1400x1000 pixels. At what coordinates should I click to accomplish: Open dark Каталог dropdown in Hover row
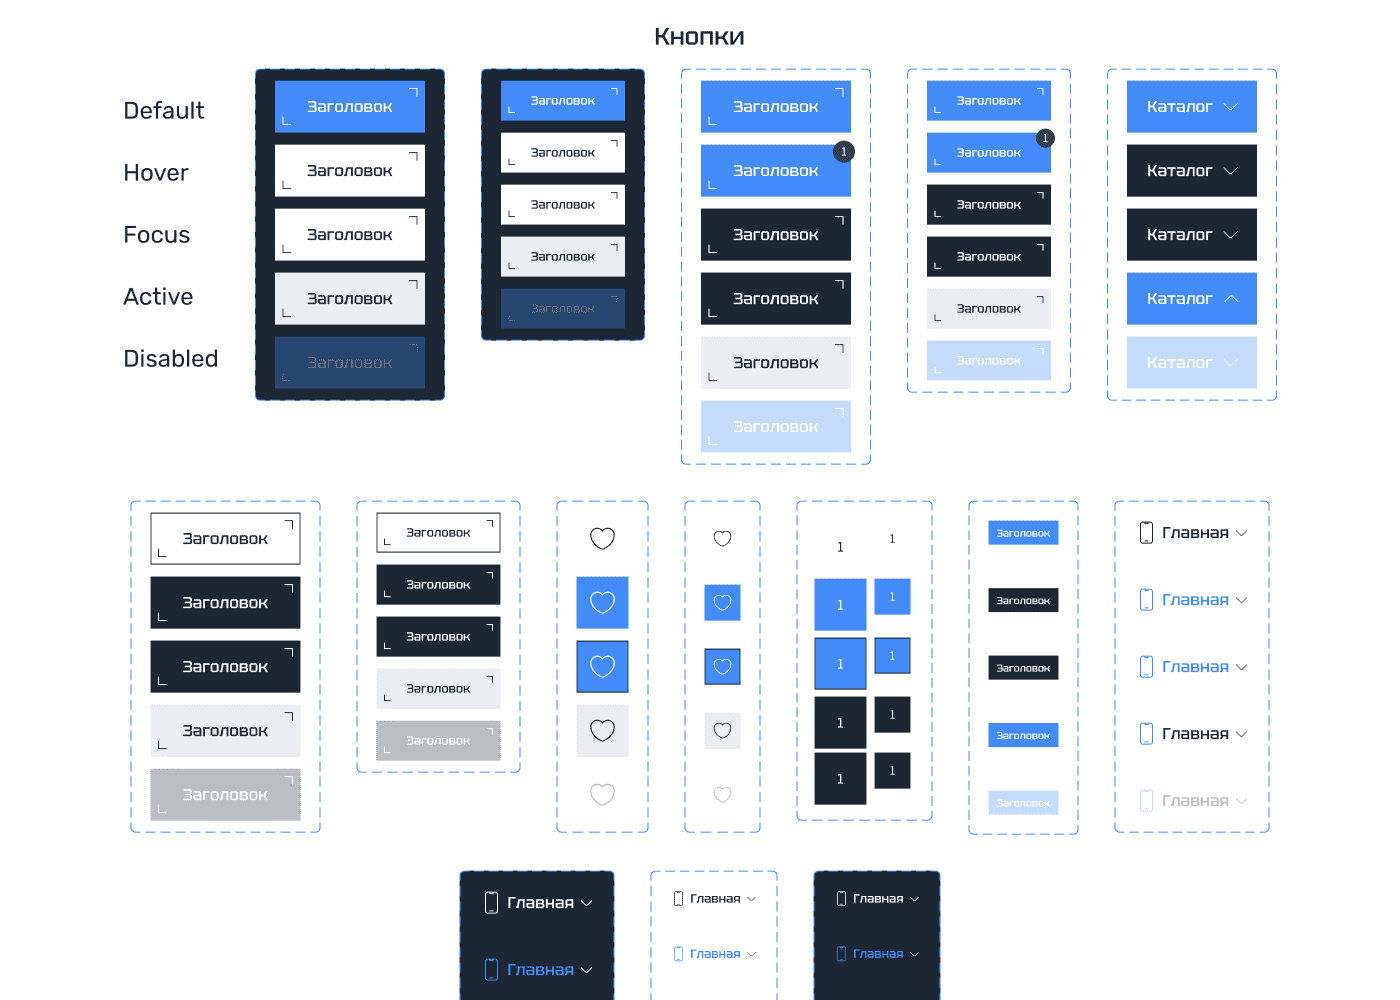pos(1191,171)
